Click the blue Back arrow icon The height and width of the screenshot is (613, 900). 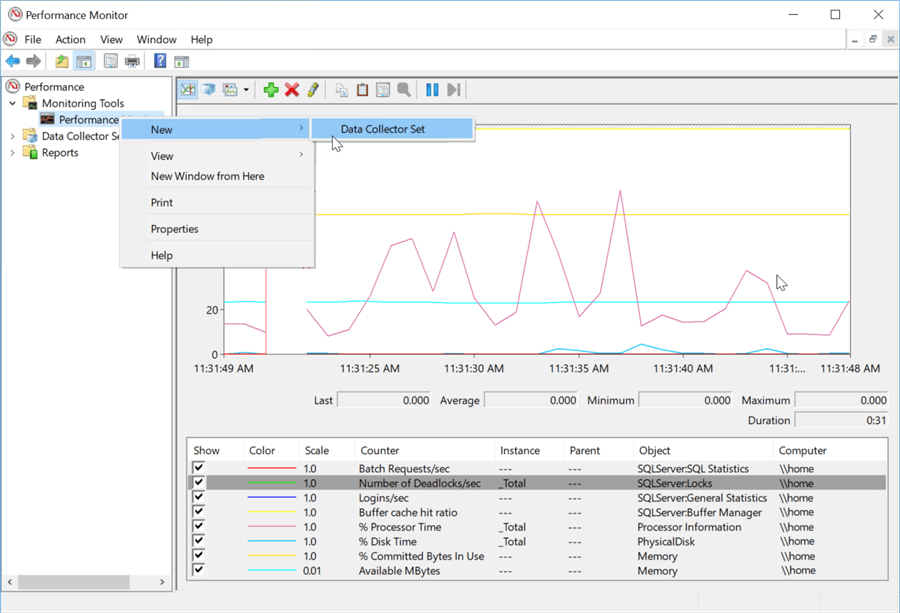click(x=13, y=61)
